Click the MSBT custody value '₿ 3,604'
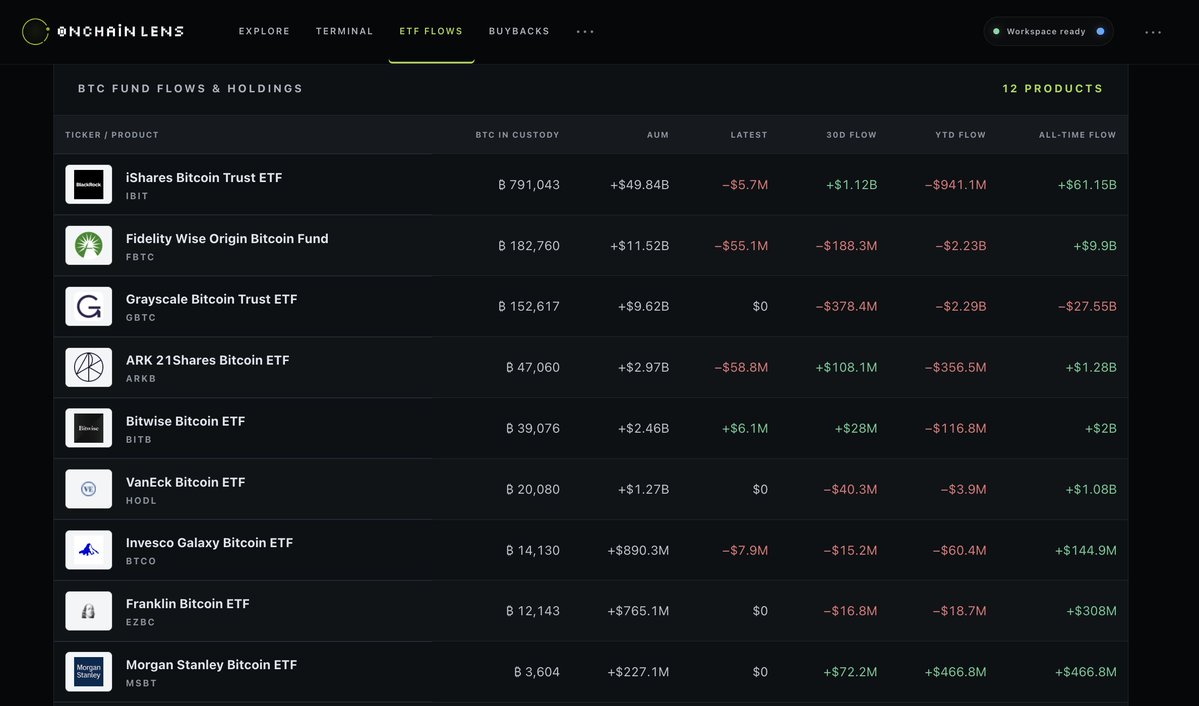This screenshot has width=1199, height=706. pos(537,672)
